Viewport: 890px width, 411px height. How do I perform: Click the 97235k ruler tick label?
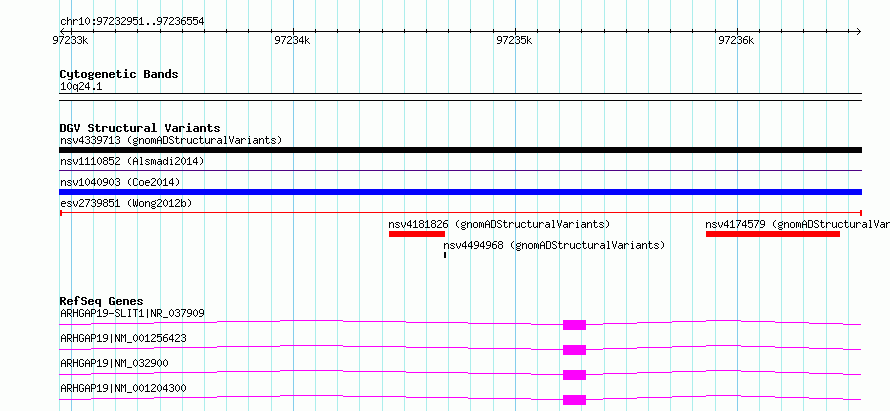click(x=514, y=40)
